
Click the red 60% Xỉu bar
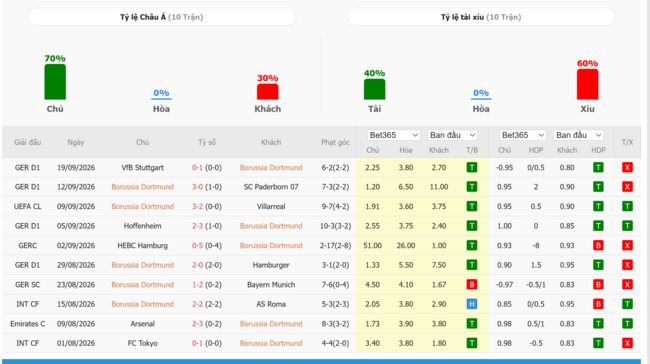click(x=587, y=84)
